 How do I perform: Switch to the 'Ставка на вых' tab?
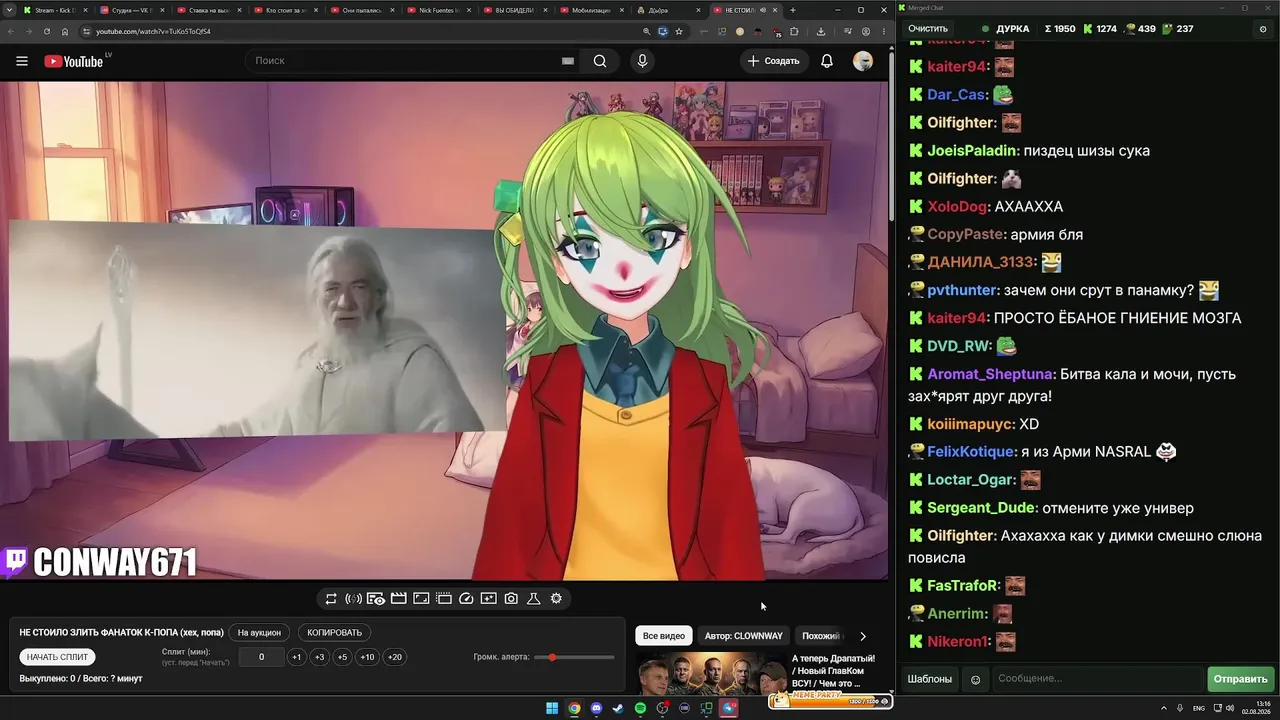point(210,10)
